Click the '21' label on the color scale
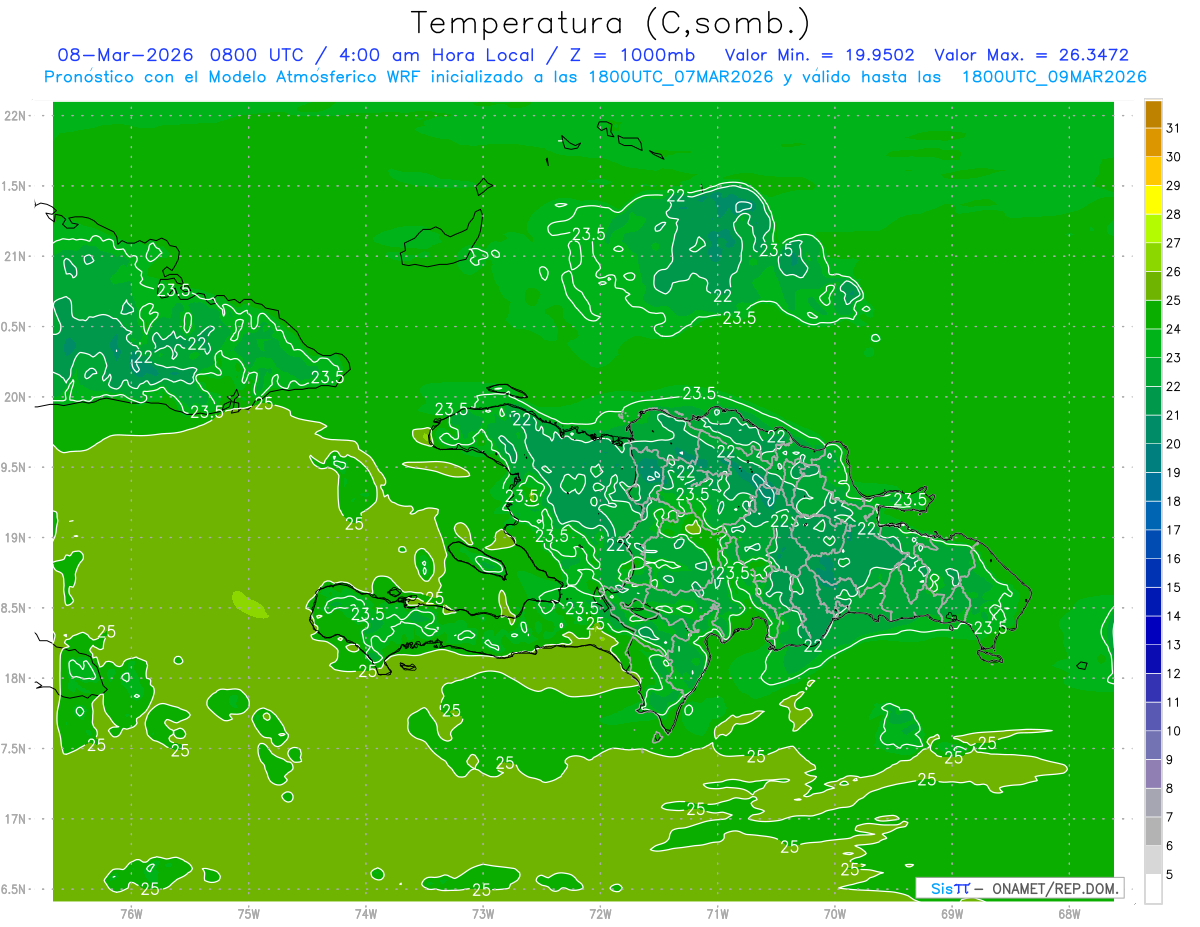 1174,415
